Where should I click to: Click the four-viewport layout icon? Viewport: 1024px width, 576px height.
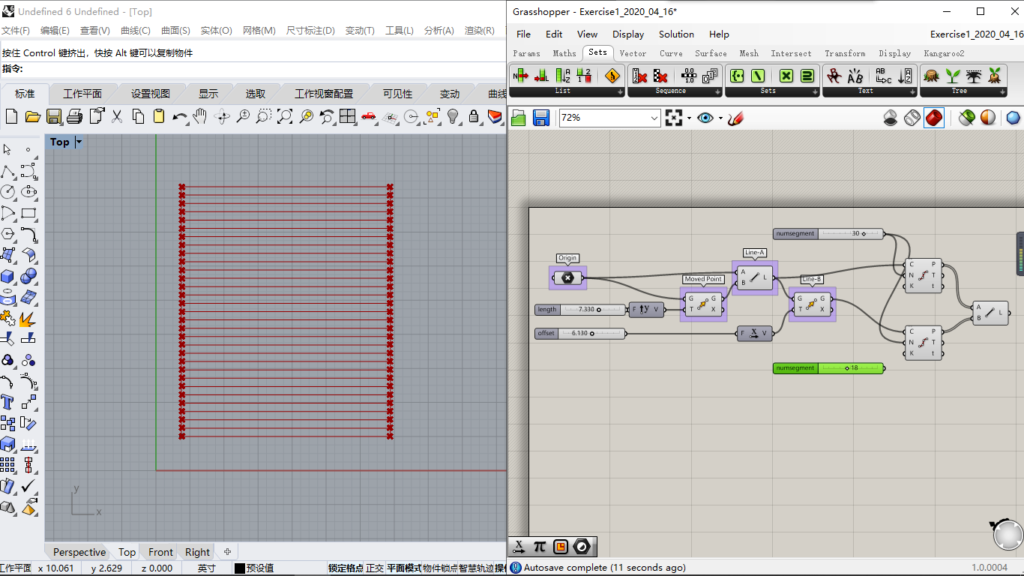pyautogui.click(x=347, y=117)
